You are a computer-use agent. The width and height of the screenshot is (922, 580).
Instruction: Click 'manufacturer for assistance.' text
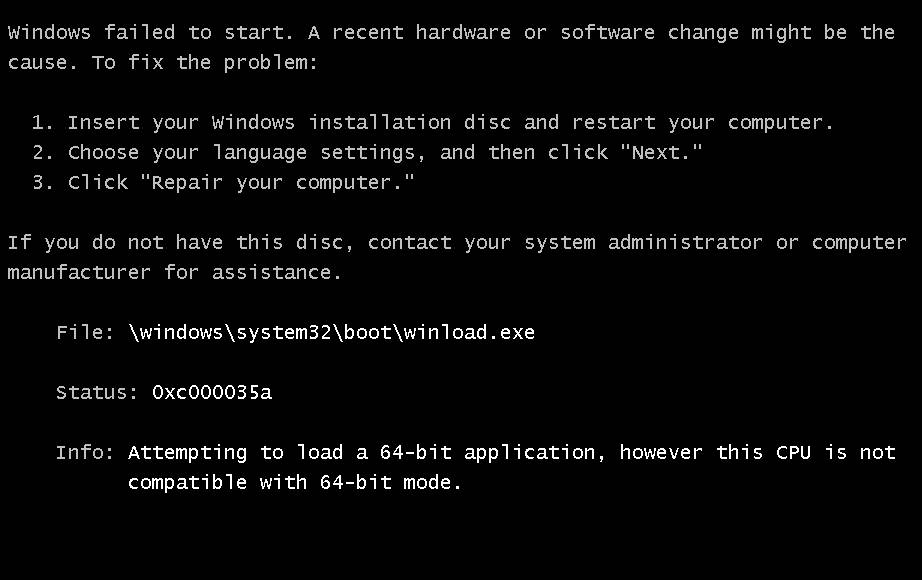(x=175, y=272)
